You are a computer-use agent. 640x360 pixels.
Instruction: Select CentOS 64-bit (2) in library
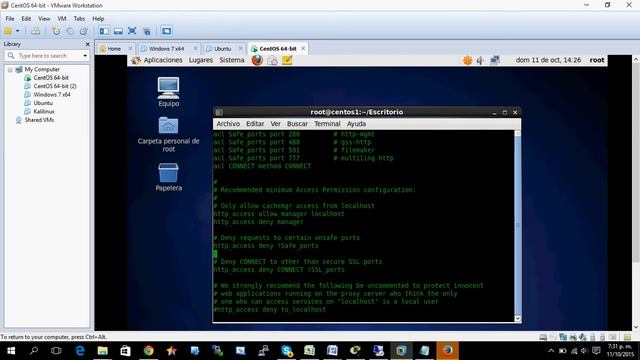pos(55,86)
